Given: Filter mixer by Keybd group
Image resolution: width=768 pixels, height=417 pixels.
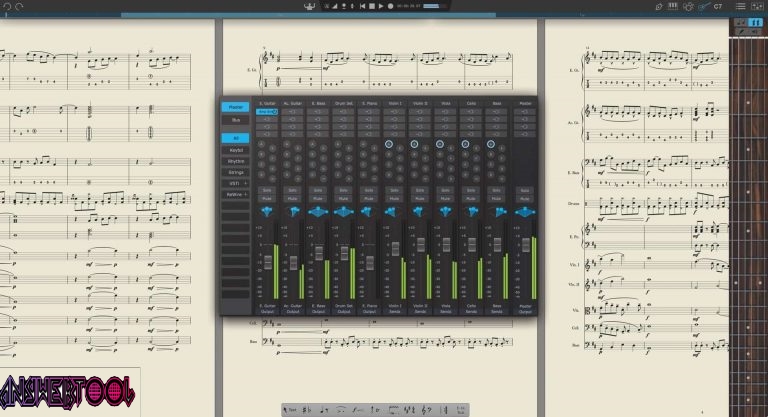Looking at the screenshot, I should pyautogui.click(x=236, y=150).
